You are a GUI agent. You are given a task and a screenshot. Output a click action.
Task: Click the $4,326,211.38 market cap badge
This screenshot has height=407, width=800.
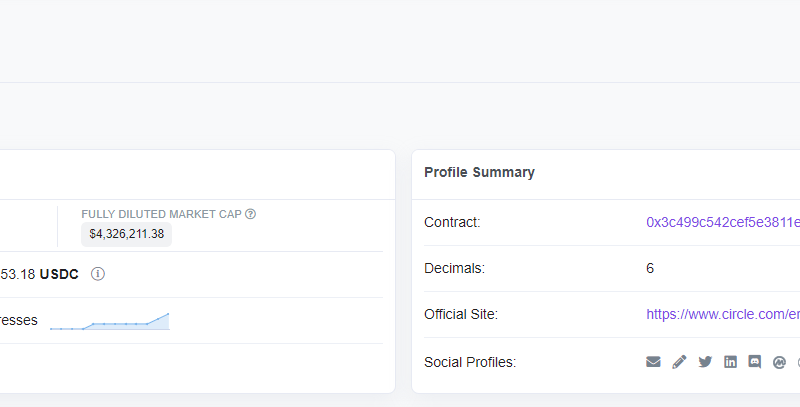click(126, 234)
